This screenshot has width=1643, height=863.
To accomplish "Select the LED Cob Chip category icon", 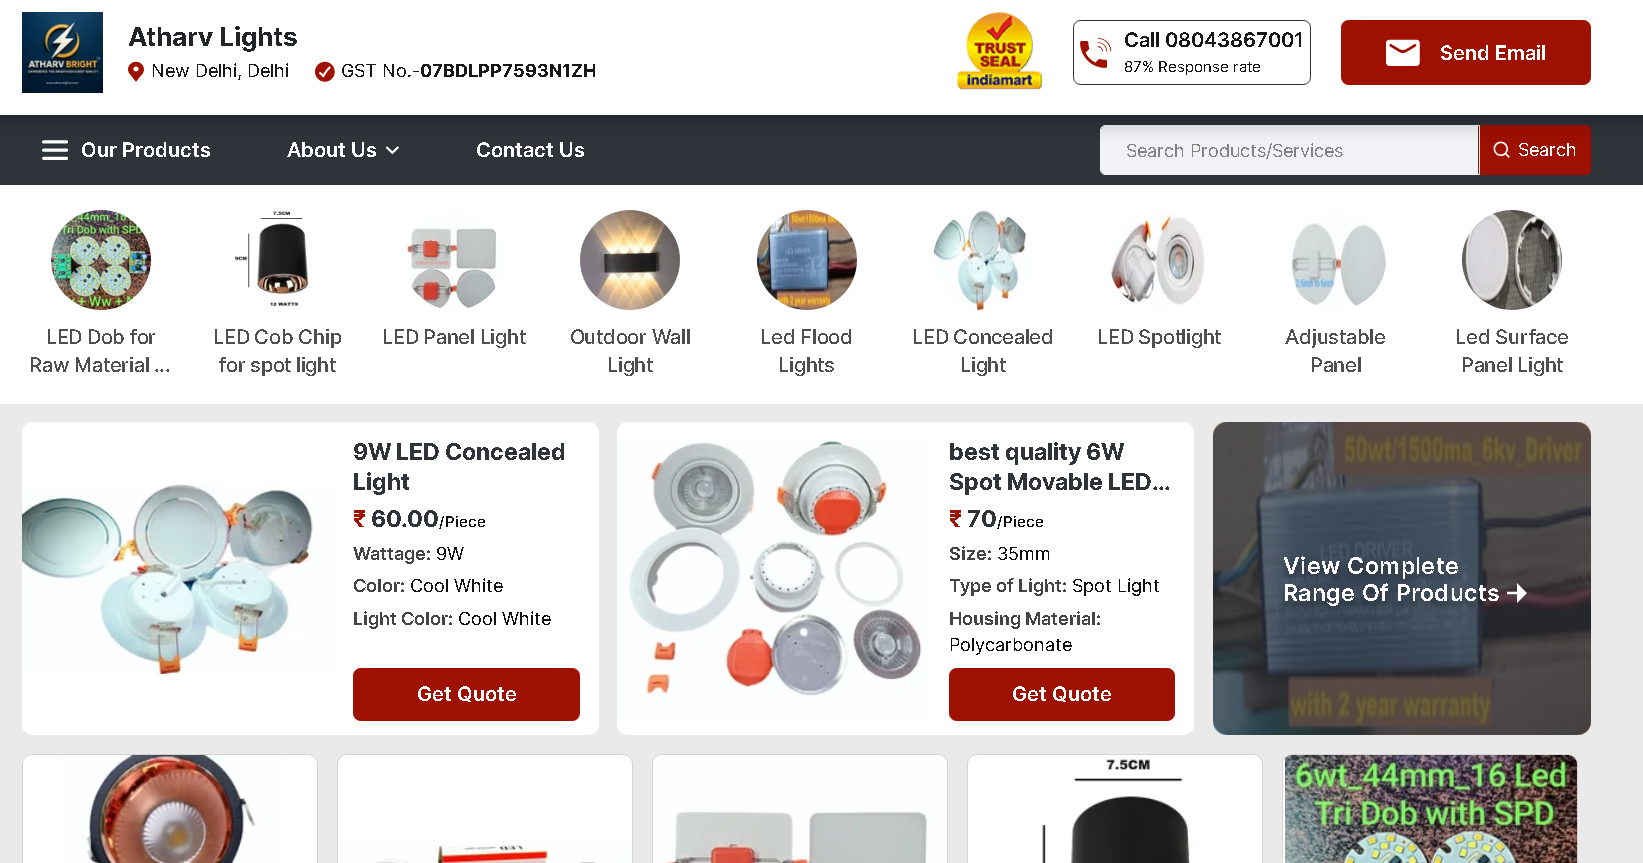I will (x=277, y=260).
